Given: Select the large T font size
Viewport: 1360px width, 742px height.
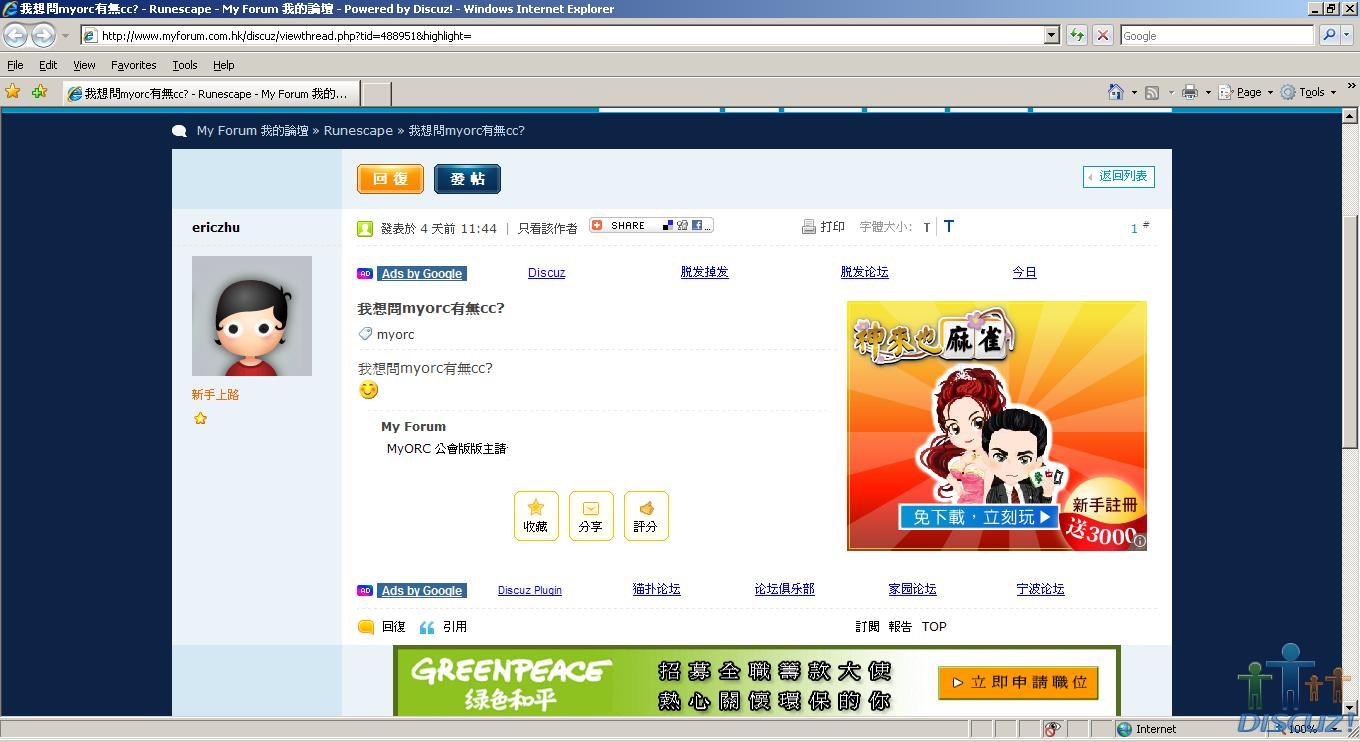Looking at the screenshot, I should point(949,227).
